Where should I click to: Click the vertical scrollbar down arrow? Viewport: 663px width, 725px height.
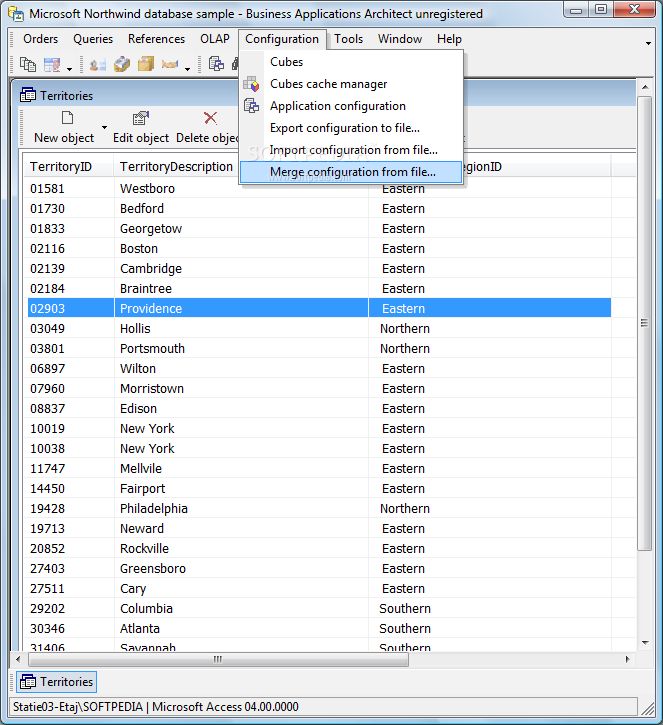(x=645, y=643)
